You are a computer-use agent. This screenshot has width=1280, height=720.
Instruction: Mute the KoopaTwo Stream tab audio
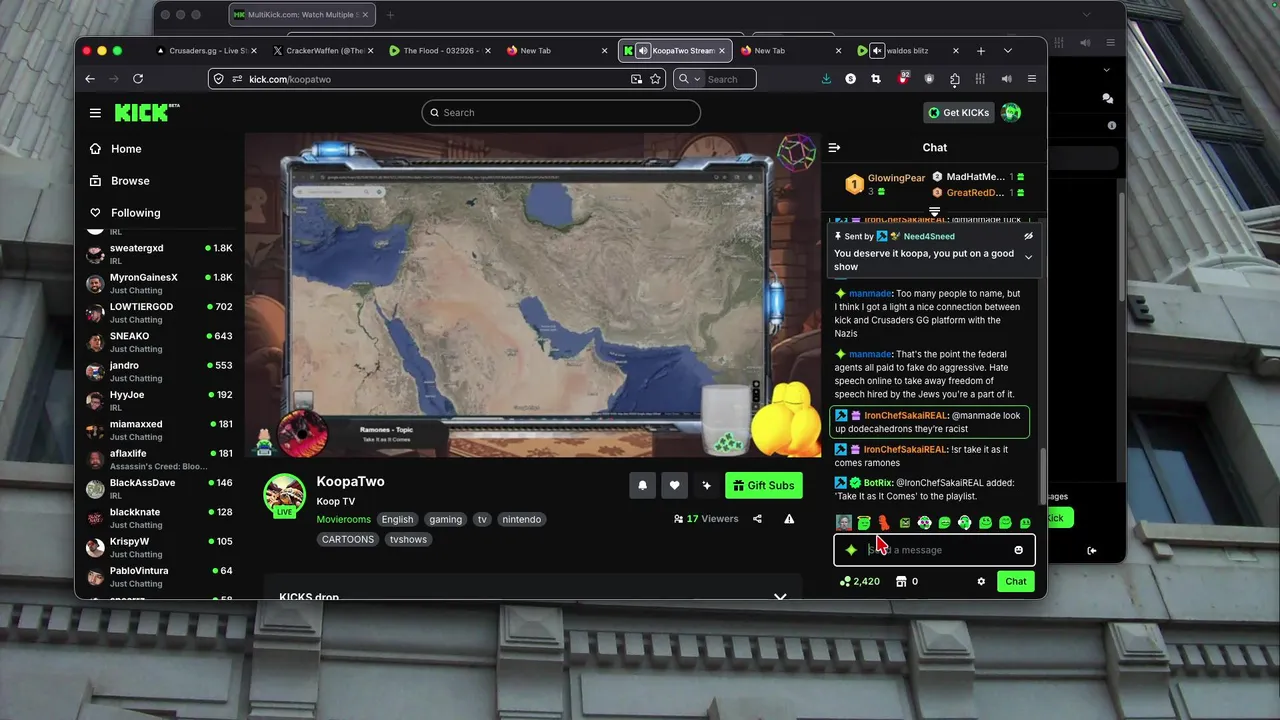[x=643, y=51]
